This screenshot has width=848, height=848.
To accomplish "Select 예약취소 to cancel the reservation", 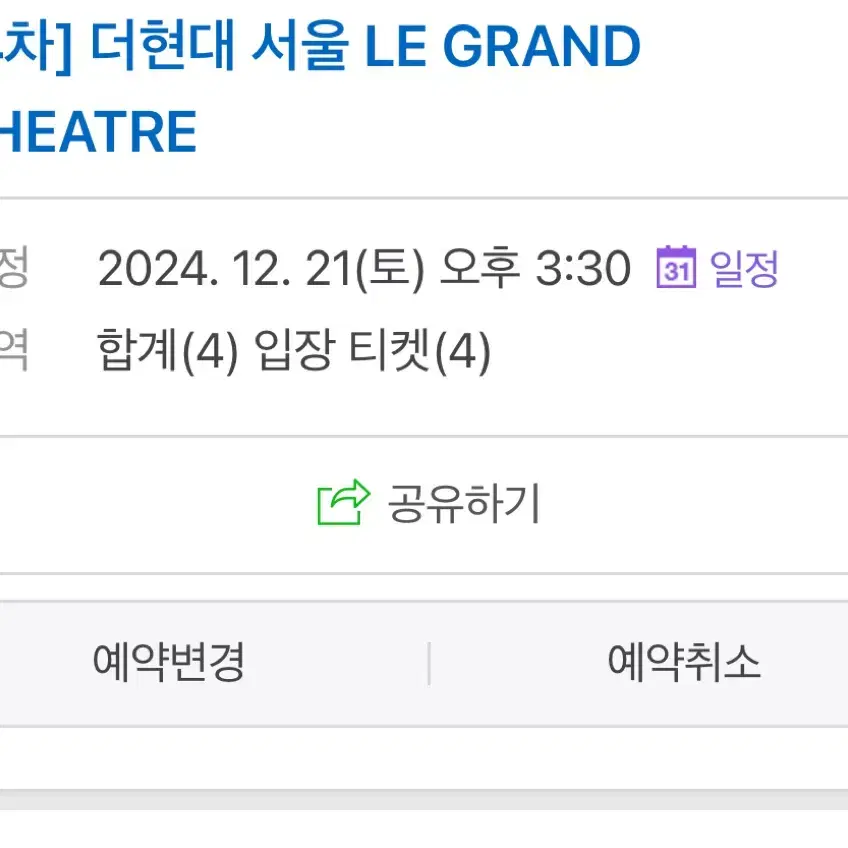I will [x=684, y=662].
